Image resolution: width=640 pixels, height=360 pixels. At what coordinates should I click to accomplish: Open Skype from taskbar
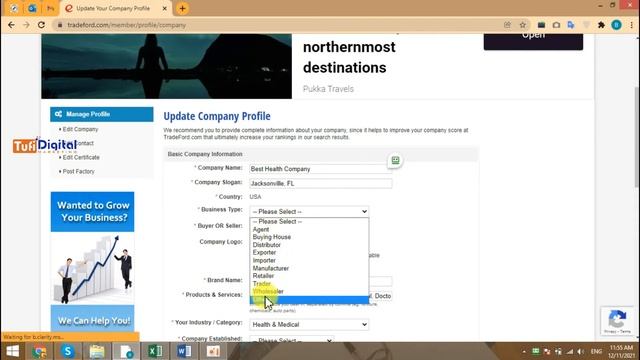click(x=68, y=351)
